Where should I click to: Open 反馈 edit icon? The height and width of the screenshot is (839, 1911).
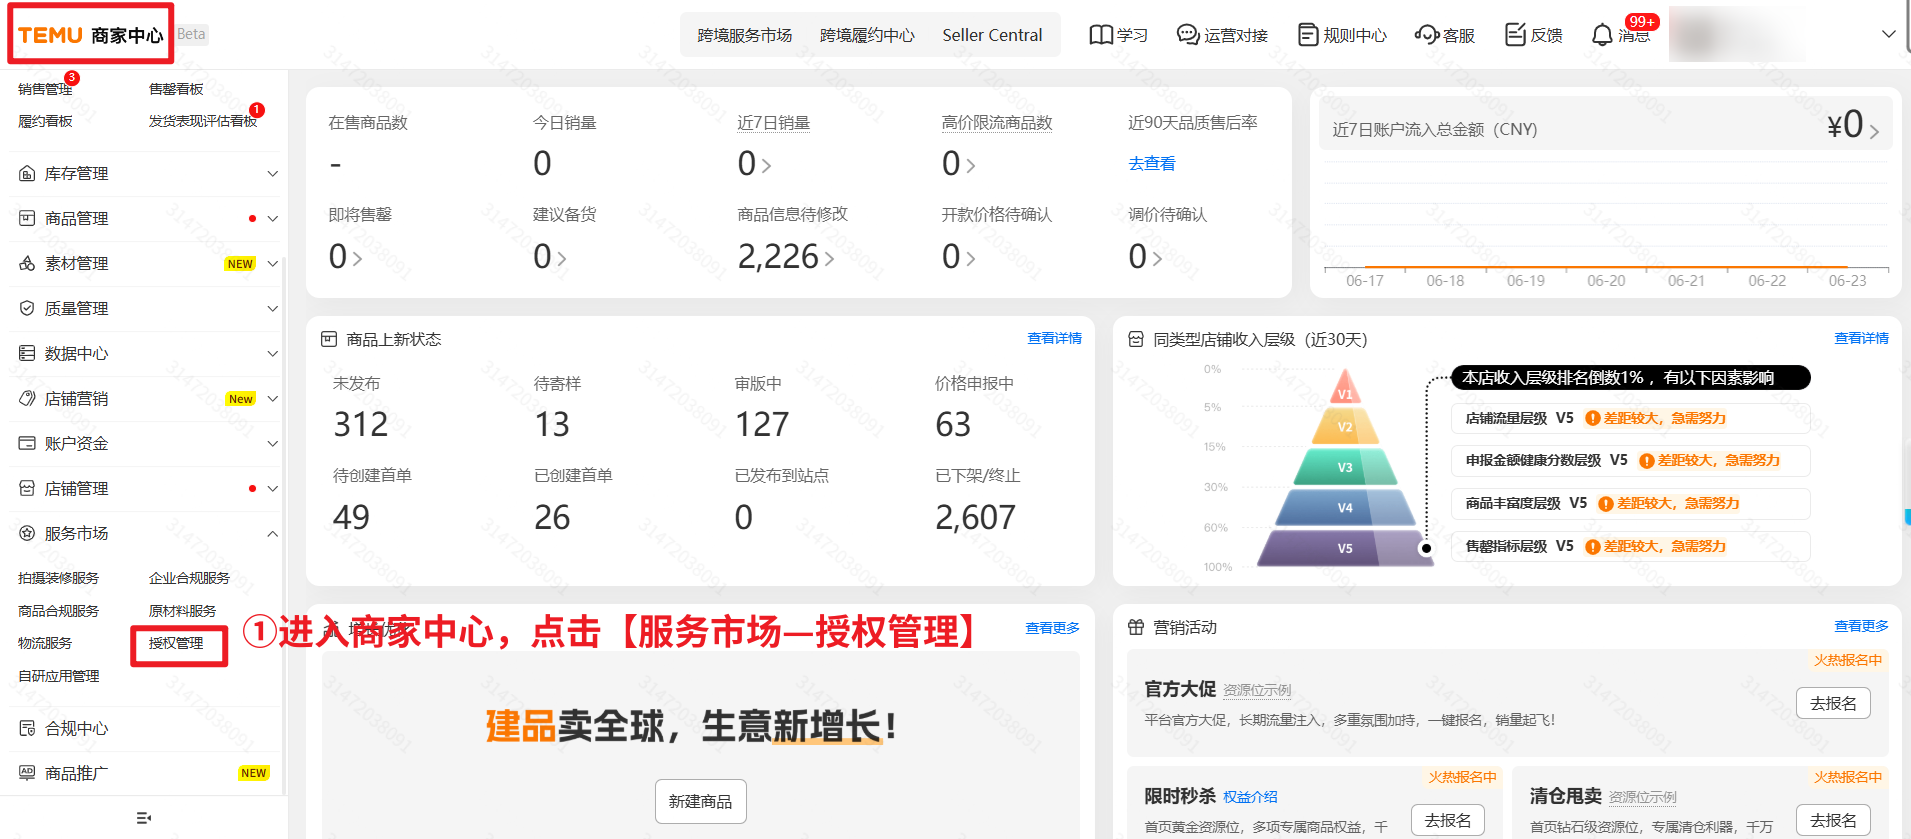point(1516,35)
